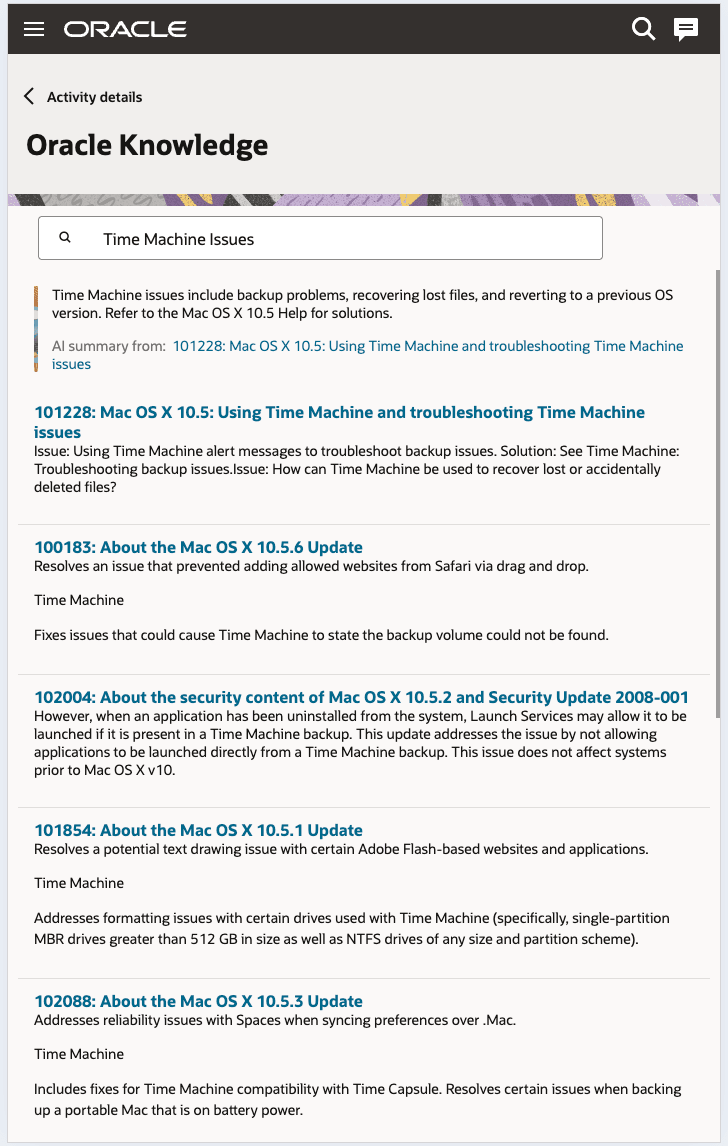Click the Oracle Knowledge page heading
The width and height of the screenshot is (728, 1146).
click(x=147, y=145)
